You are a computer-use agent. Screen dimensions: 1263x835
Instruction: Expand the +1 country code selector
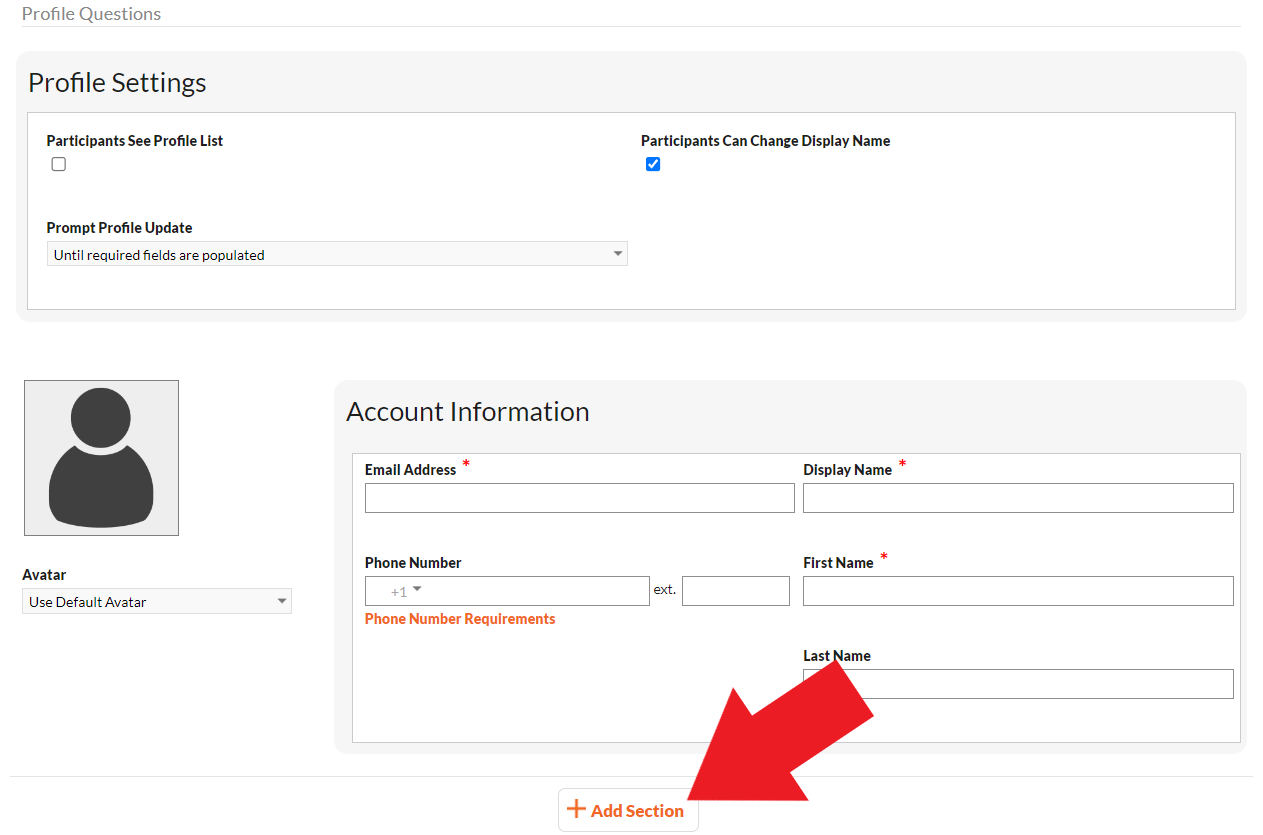406,591
